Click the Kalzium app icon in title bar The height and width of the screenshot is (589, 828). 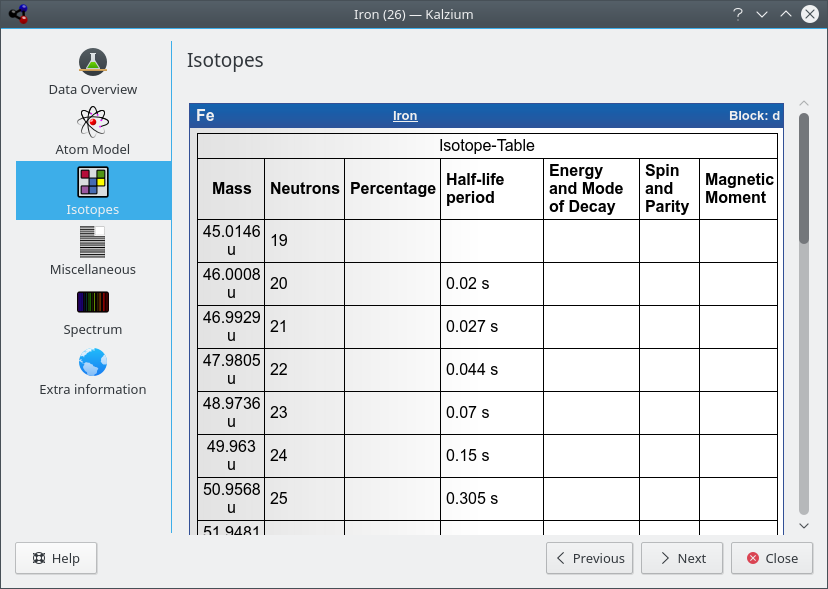pyautogui.click(x=18, y=14)
